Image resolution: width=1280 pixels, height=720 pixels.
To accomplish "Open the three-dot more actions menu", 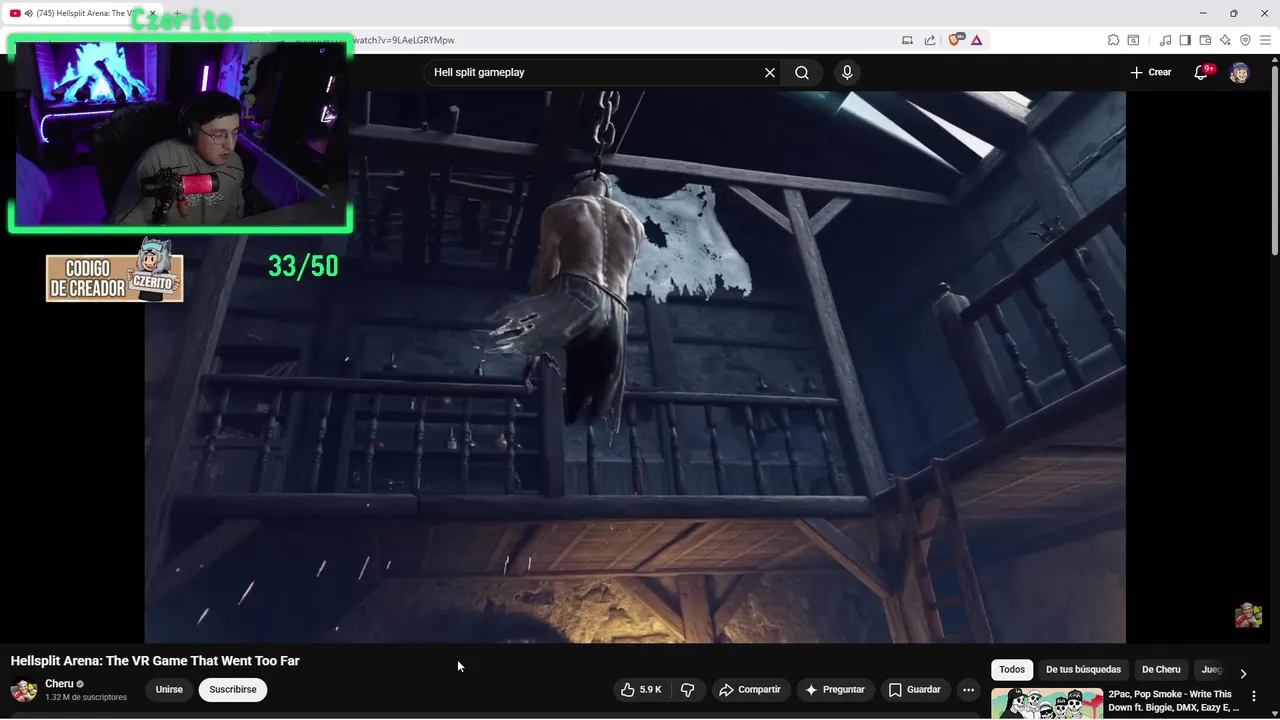I will pyautogui.click(x=968, y=689).
